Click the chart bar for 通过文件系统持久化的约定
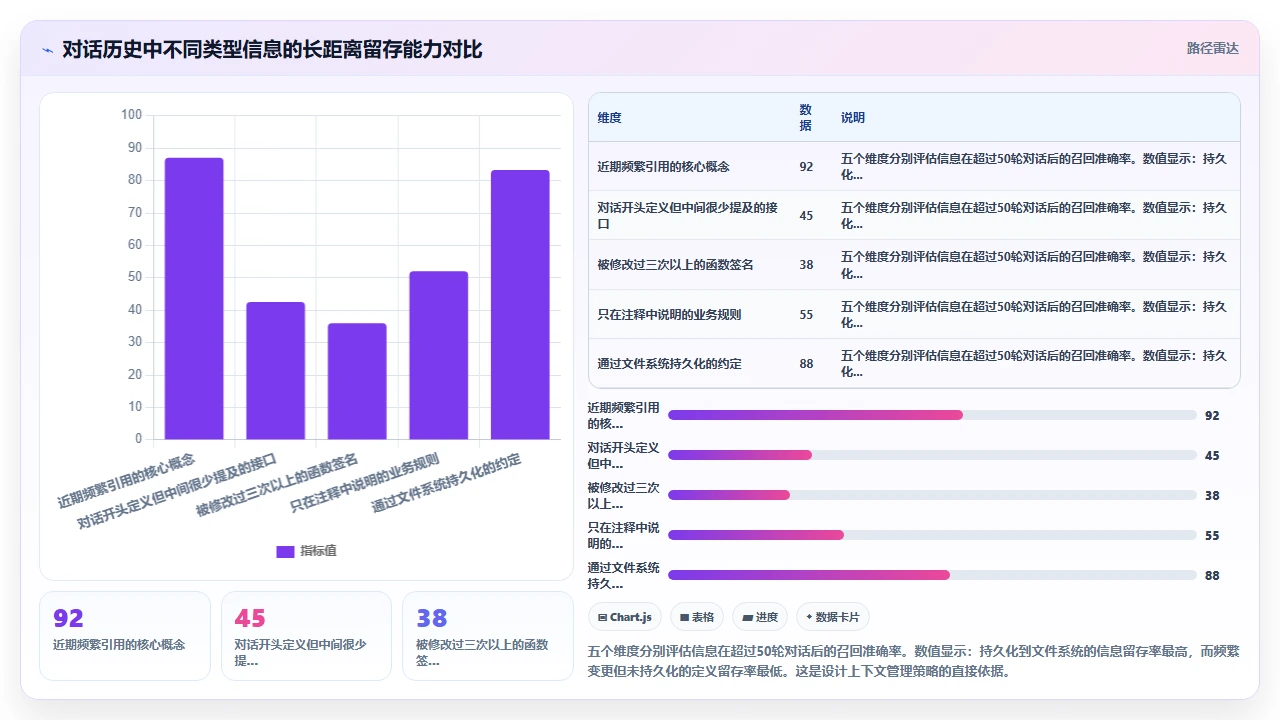The image size is (1280, 720). point(520,304)
